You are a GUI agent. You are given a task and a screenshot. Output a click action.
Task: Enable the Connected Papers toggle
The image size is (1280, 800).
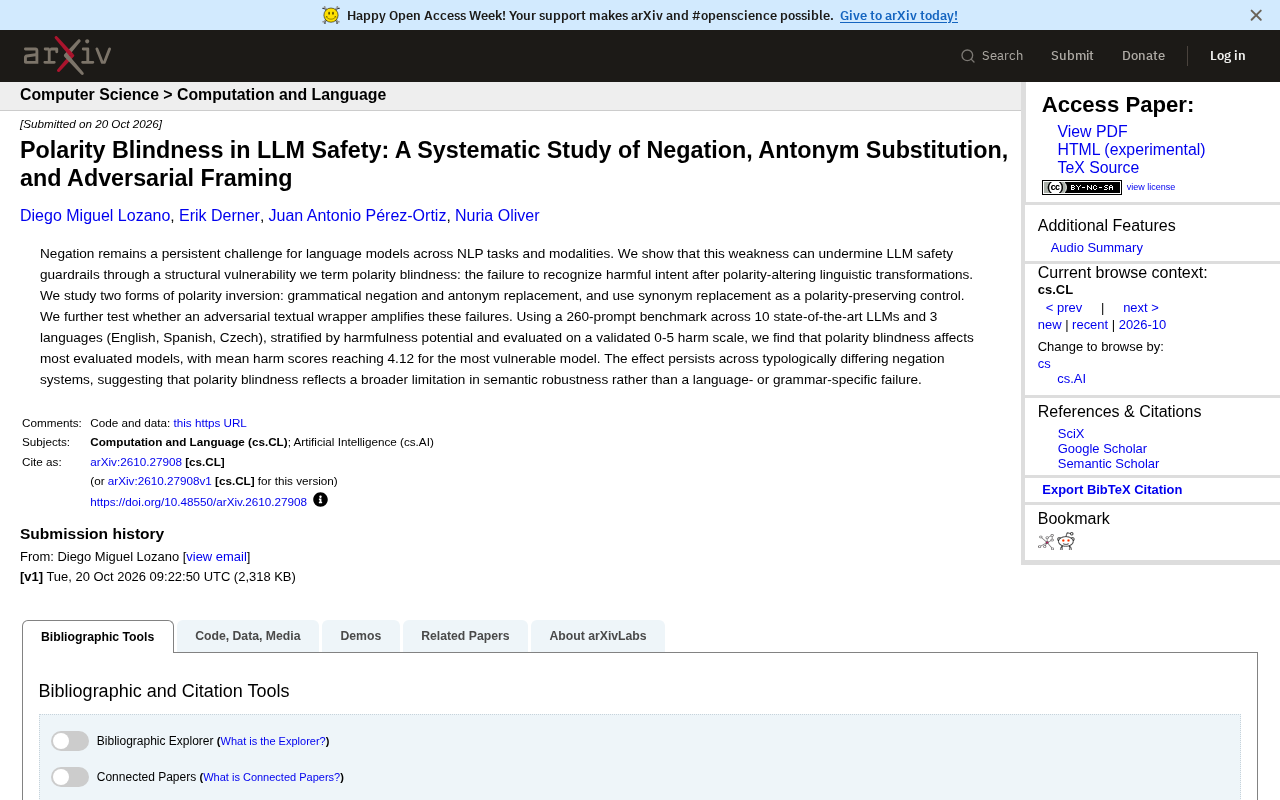tap(70, 777)
